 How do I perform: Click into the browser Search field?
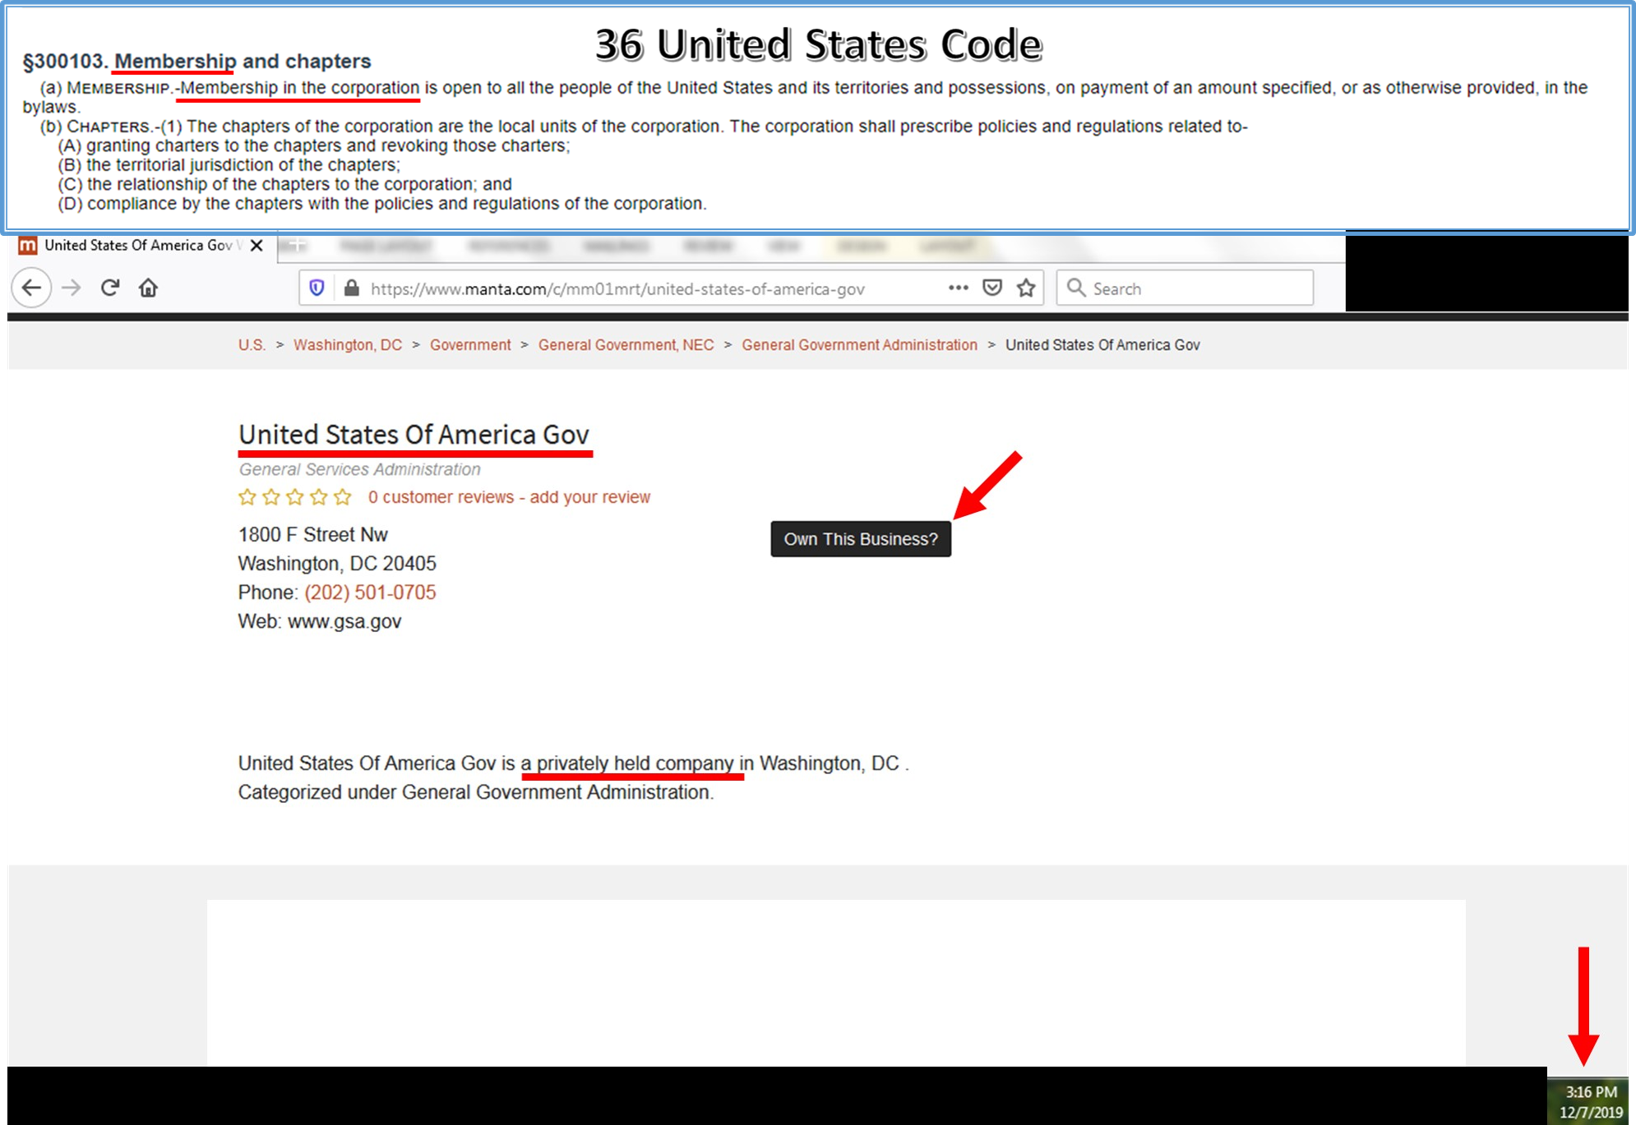tap(1185, 288)
